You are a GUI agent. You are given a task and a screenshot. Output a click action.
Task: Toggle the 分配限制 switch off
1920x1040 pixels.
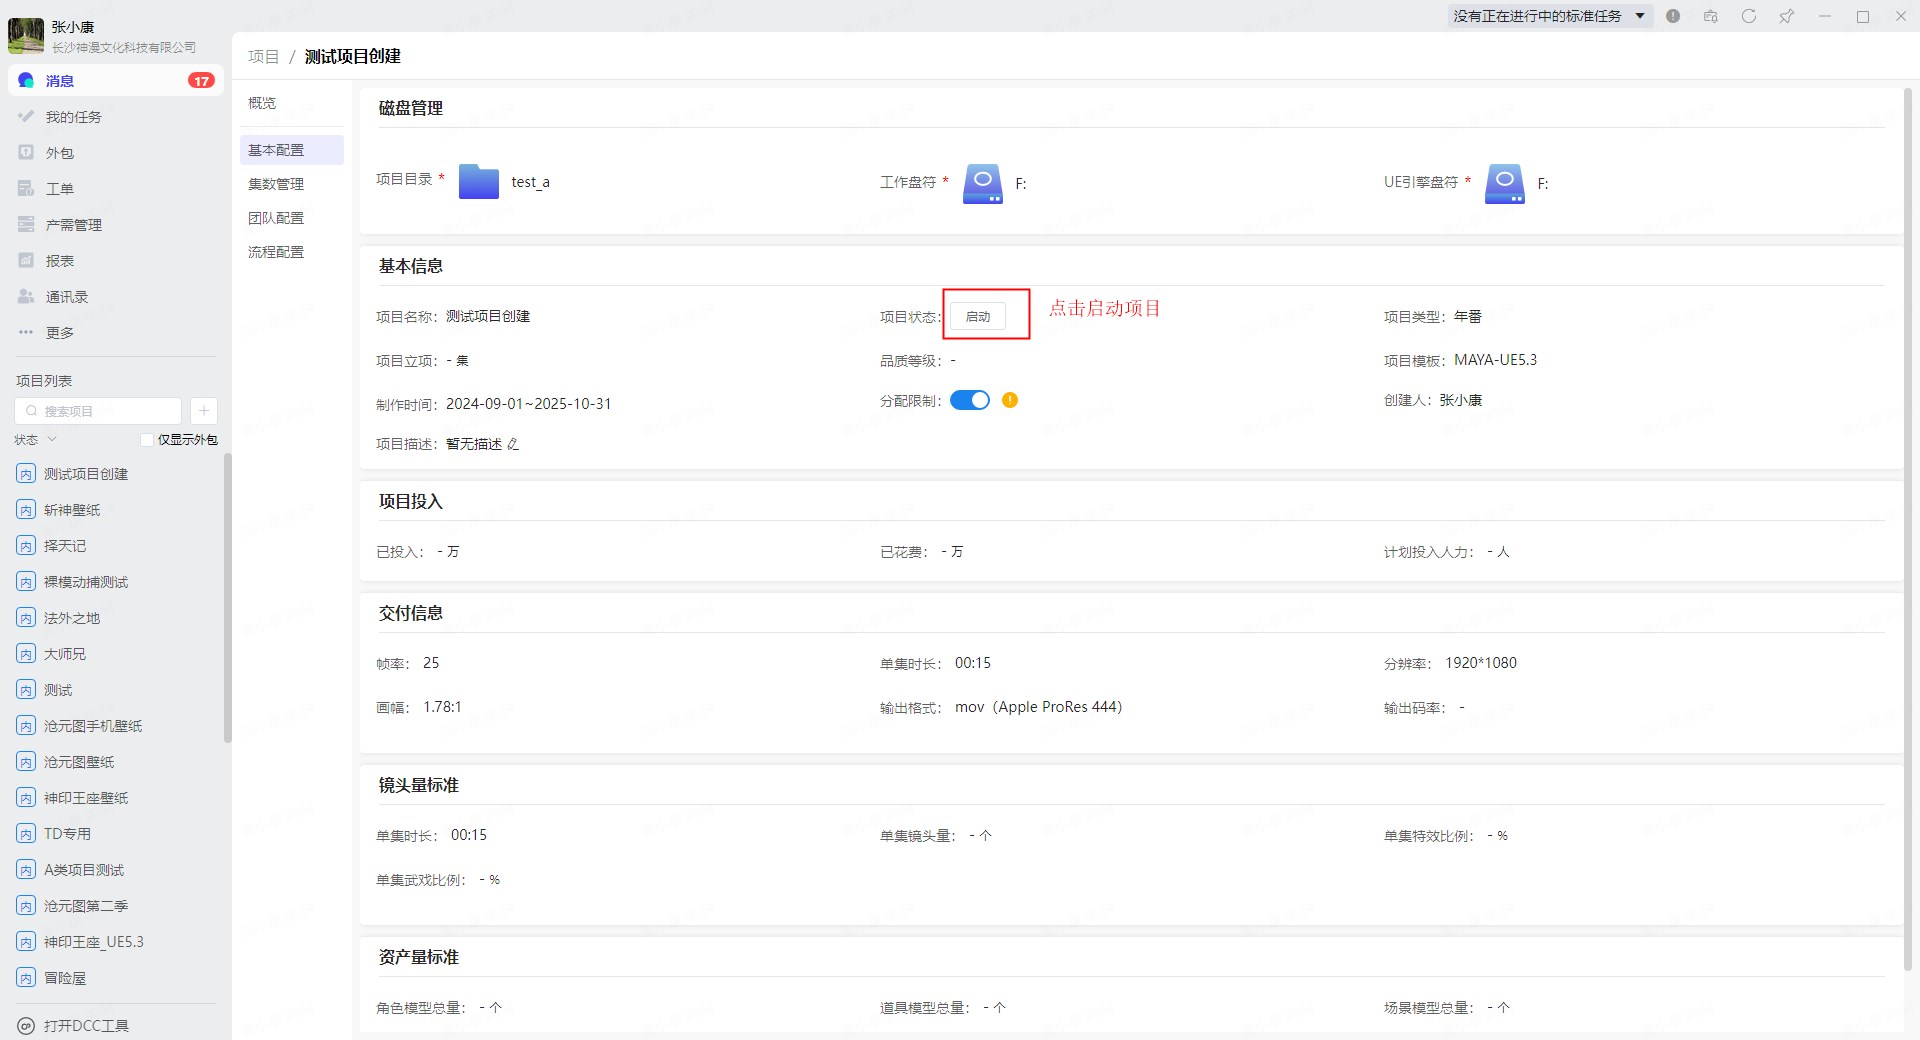969,400
